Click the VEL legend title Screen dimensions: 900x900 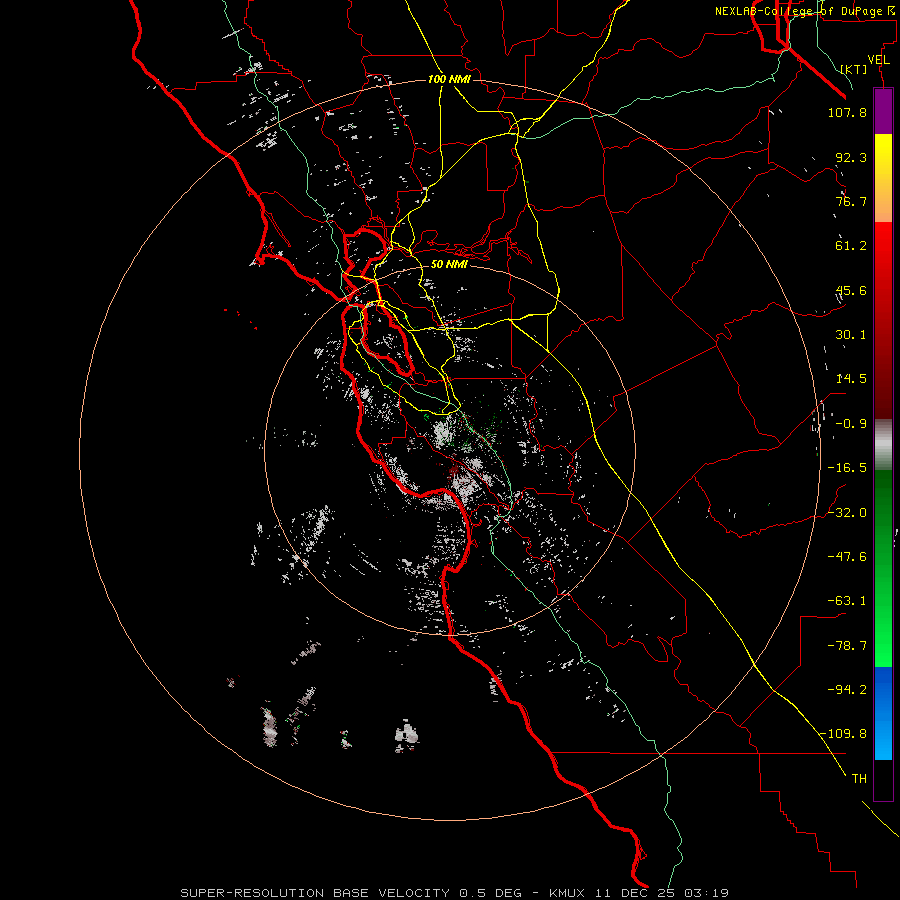878,60
